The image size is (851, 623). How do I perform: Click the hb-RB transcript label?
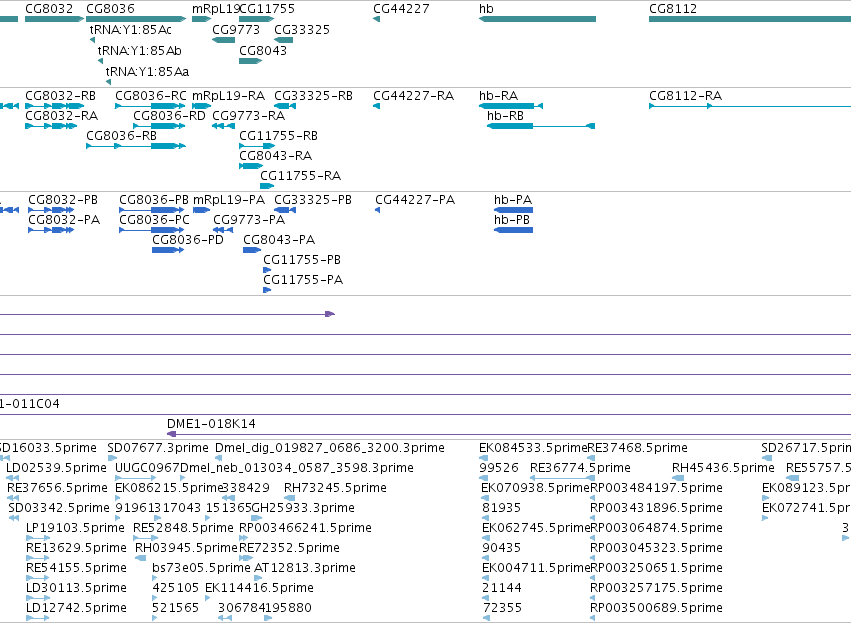505,116
